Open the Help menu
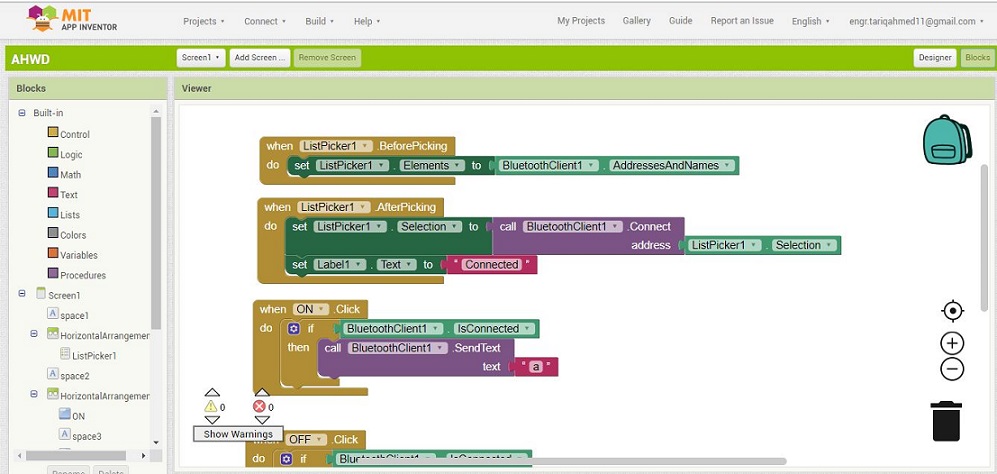The image size is (997, 474). [x=367, y=21]
